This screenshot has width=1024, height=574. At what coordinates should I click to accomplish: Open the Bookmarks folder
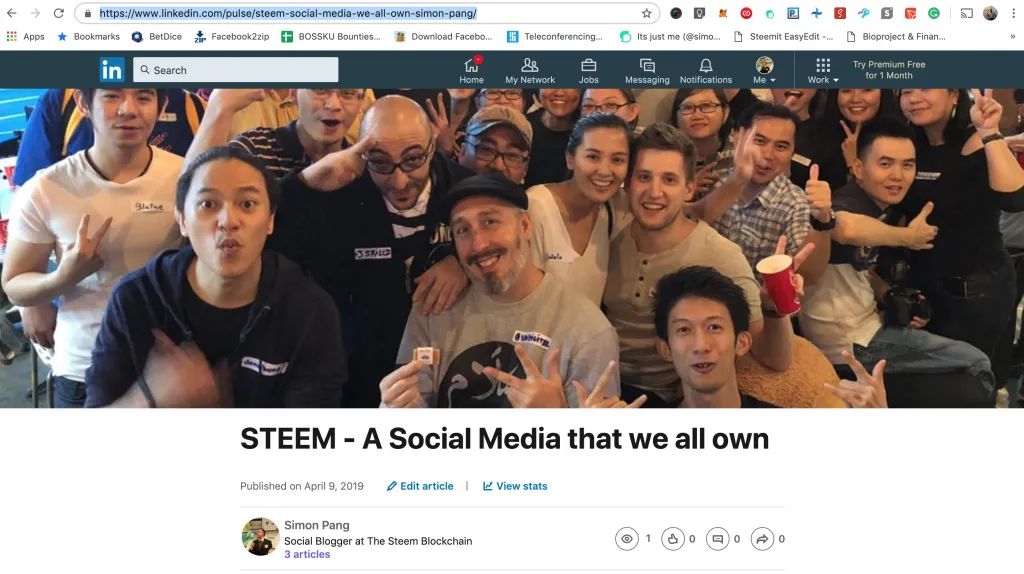(x=89, y=37)
